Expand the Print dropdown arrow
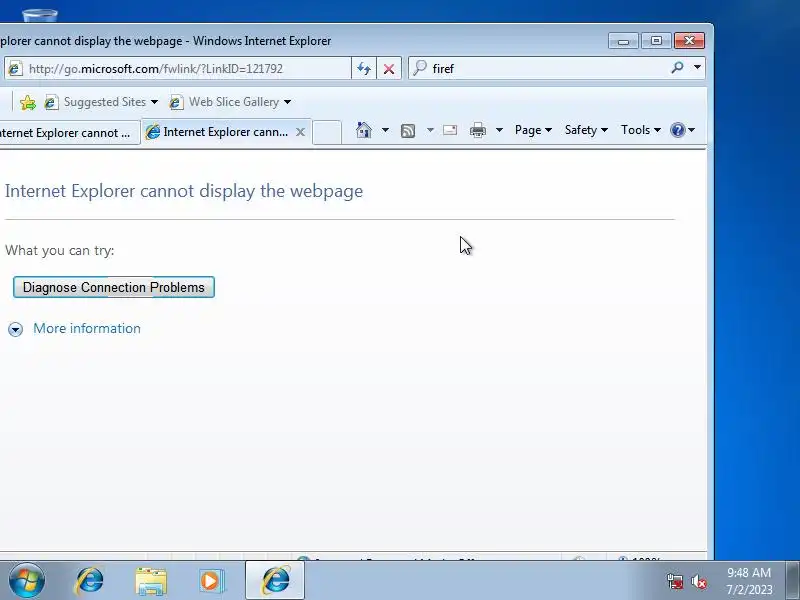The width and height of the screenshot is (800, 600). pyautogui.click(x=499, y=130)
